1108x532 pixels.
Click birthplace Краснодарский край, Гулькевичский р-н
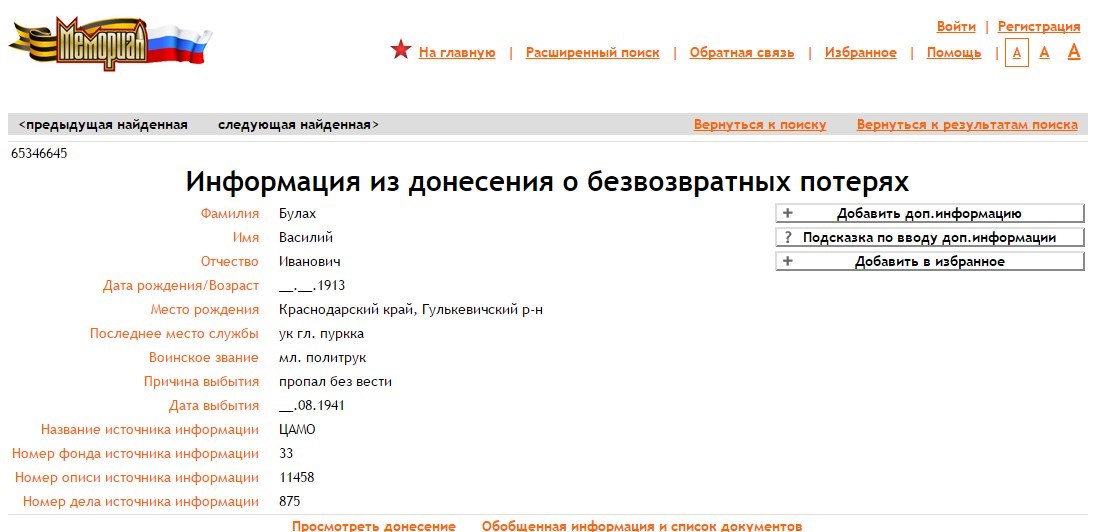point(411,309)
